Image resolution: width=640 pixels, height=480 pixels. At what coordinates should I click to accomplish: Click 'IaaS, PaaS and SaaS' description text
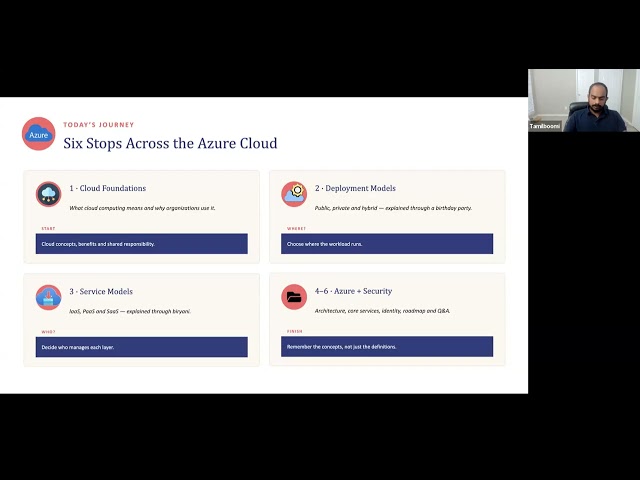[130, 311]
